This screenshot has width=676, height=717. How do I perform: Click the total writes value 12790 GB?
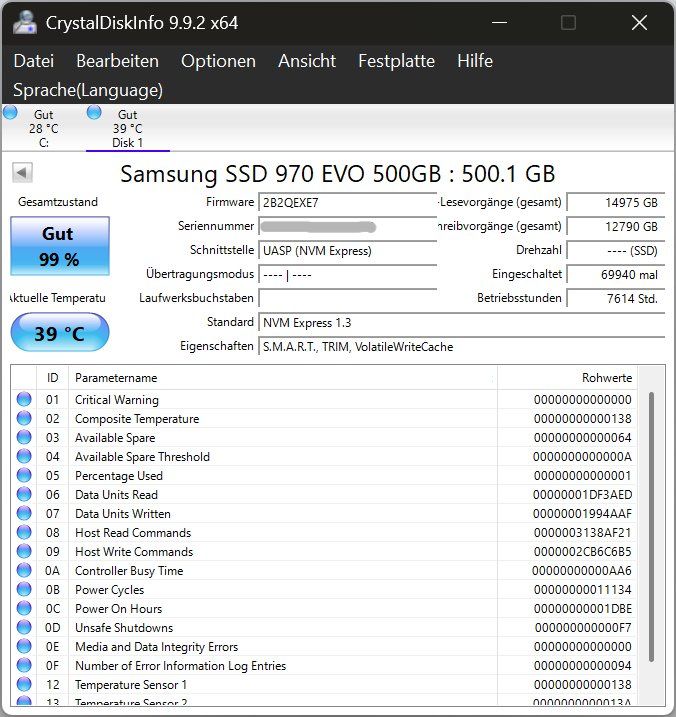[616, 226]
